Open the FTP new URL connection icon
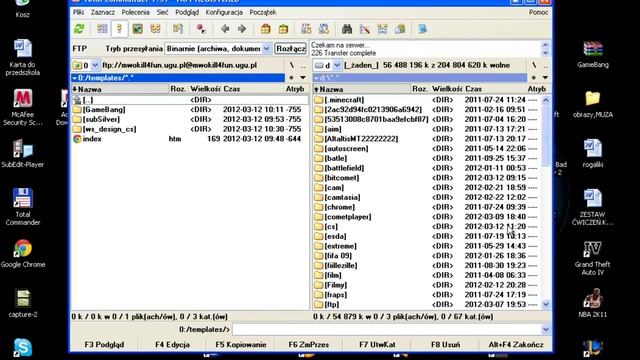Image resolution: width=640 pixels, height=360 pixels. click(x=324, y=29)
